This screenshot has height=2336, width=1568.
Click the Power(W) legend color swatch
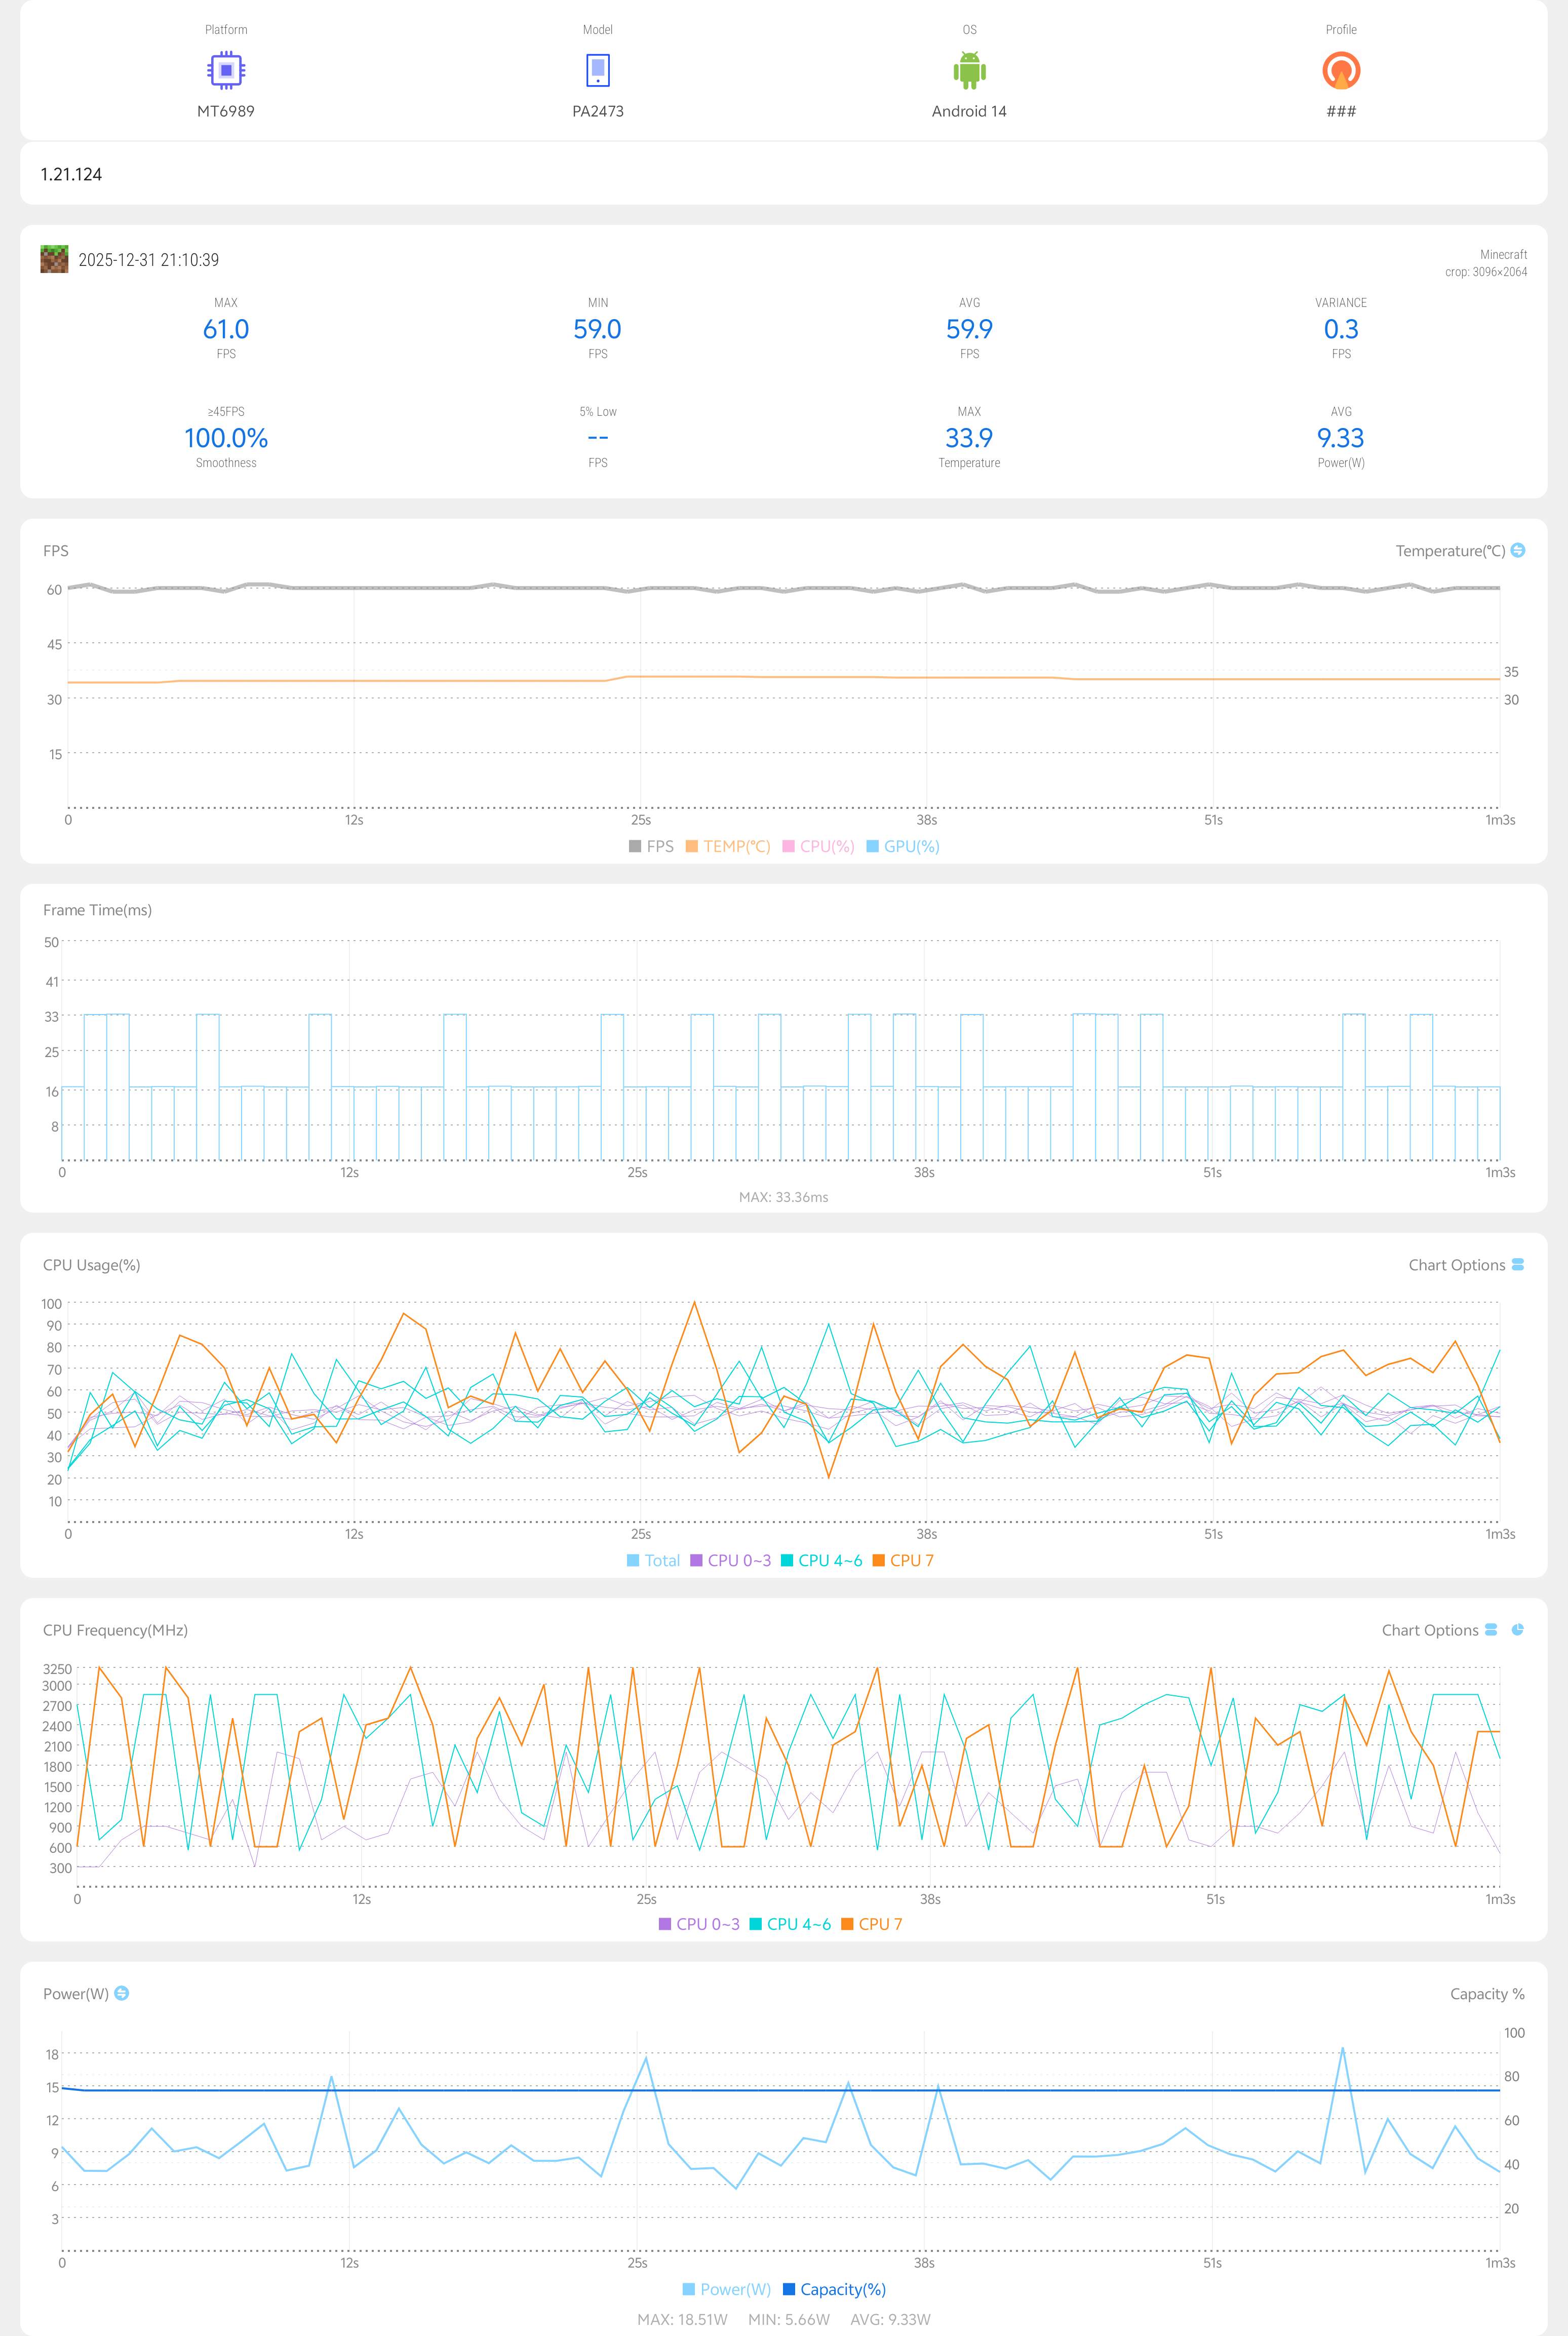(688, 2289)
